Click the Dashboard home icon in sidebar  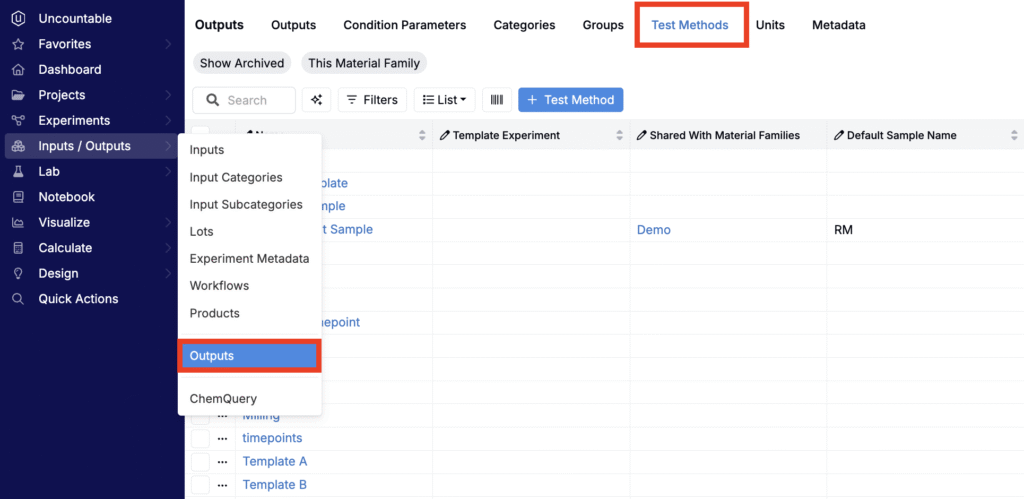pos(17,70)
